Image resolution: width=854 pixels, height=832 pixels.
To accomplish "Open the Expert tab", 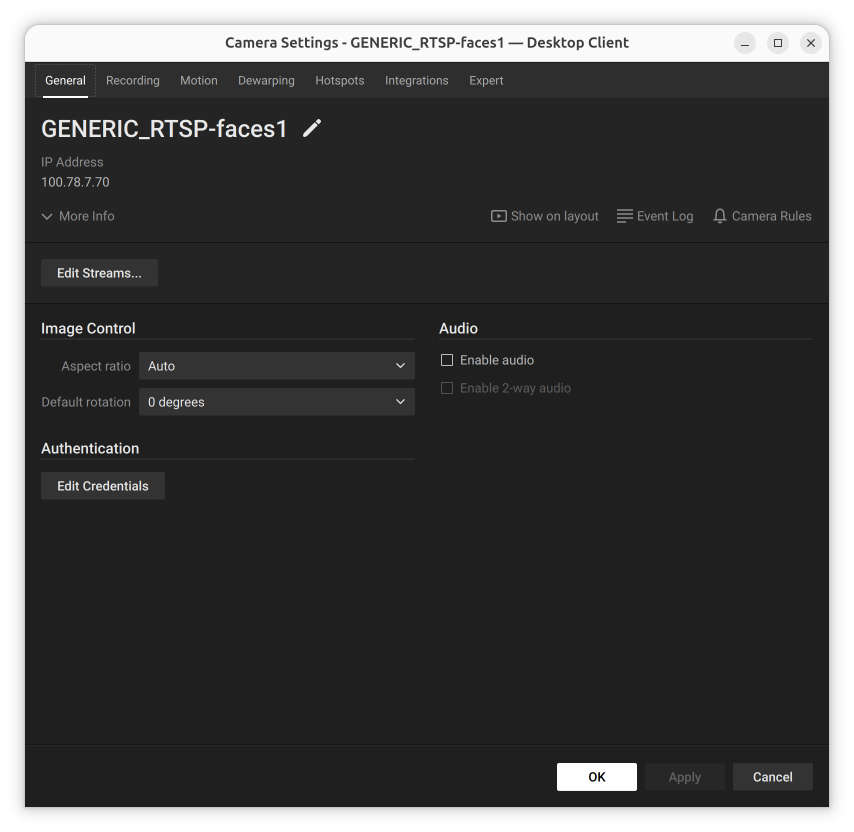I will pyautogui.click(x=486, y=81).
